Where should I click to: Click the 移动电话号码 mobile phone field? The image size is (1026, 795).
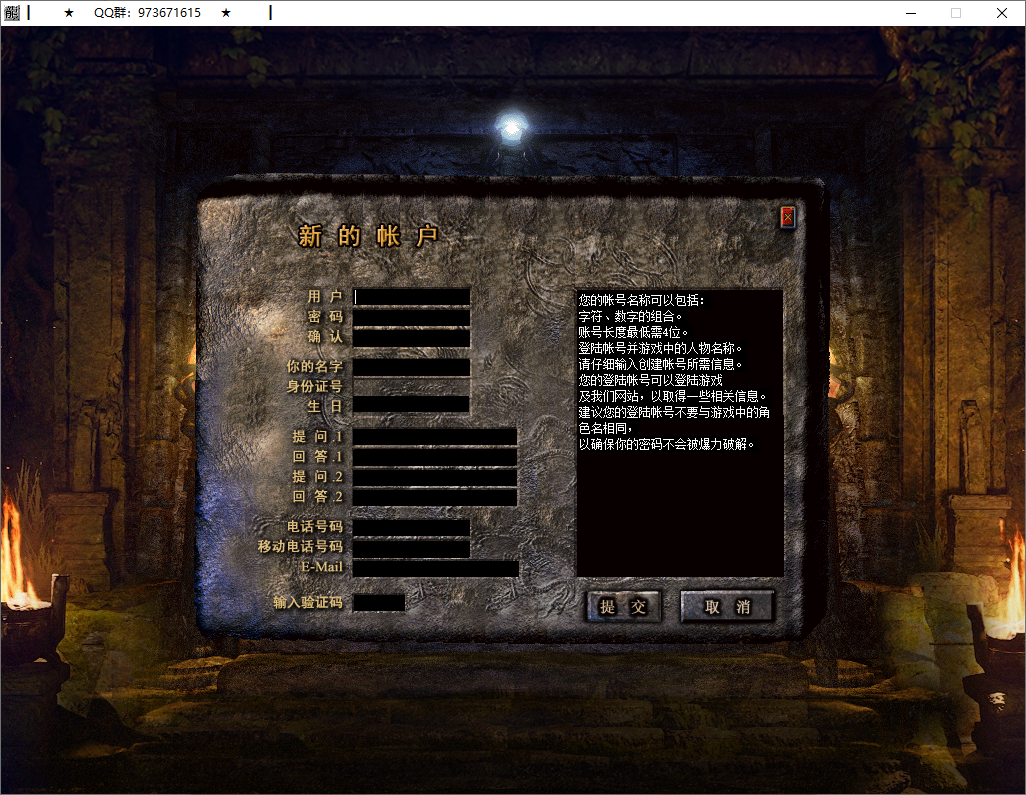tap(412, 547)
